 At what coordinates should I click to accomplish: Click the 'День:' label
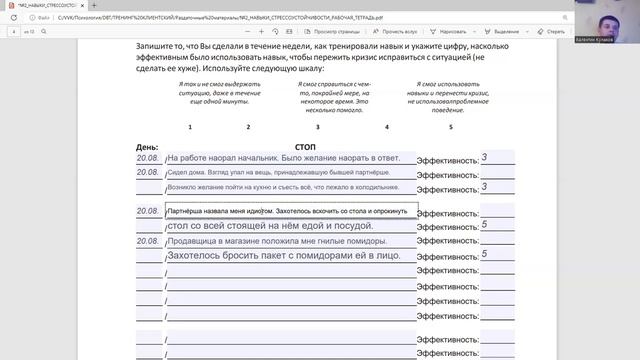pyautogui.click(x=147, y=147)
